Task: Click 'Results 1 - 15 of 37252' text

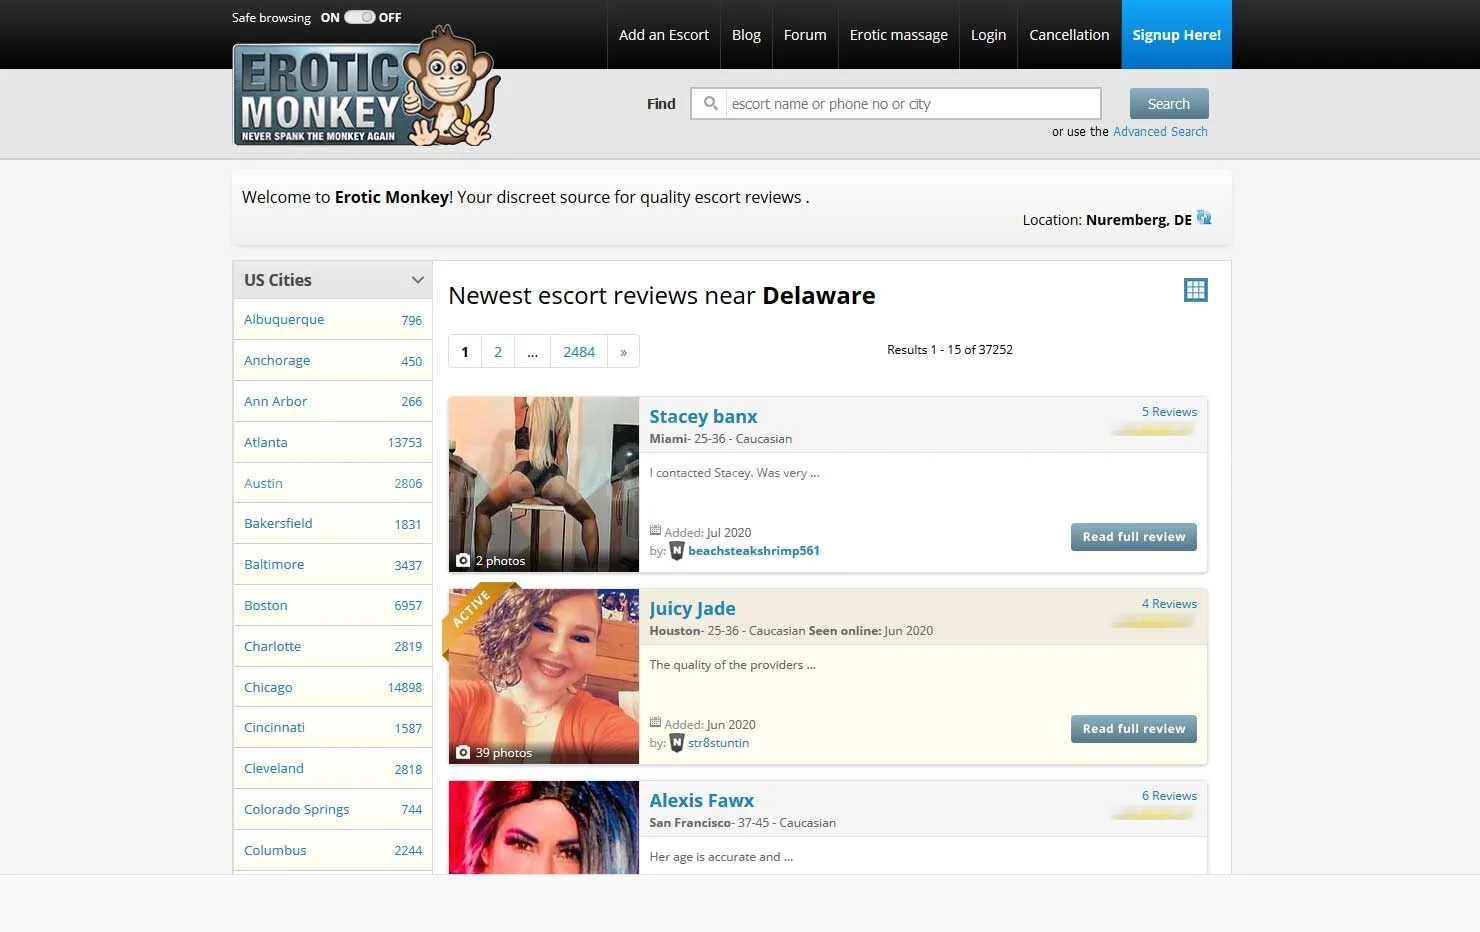Action: [x=950, y=350]
